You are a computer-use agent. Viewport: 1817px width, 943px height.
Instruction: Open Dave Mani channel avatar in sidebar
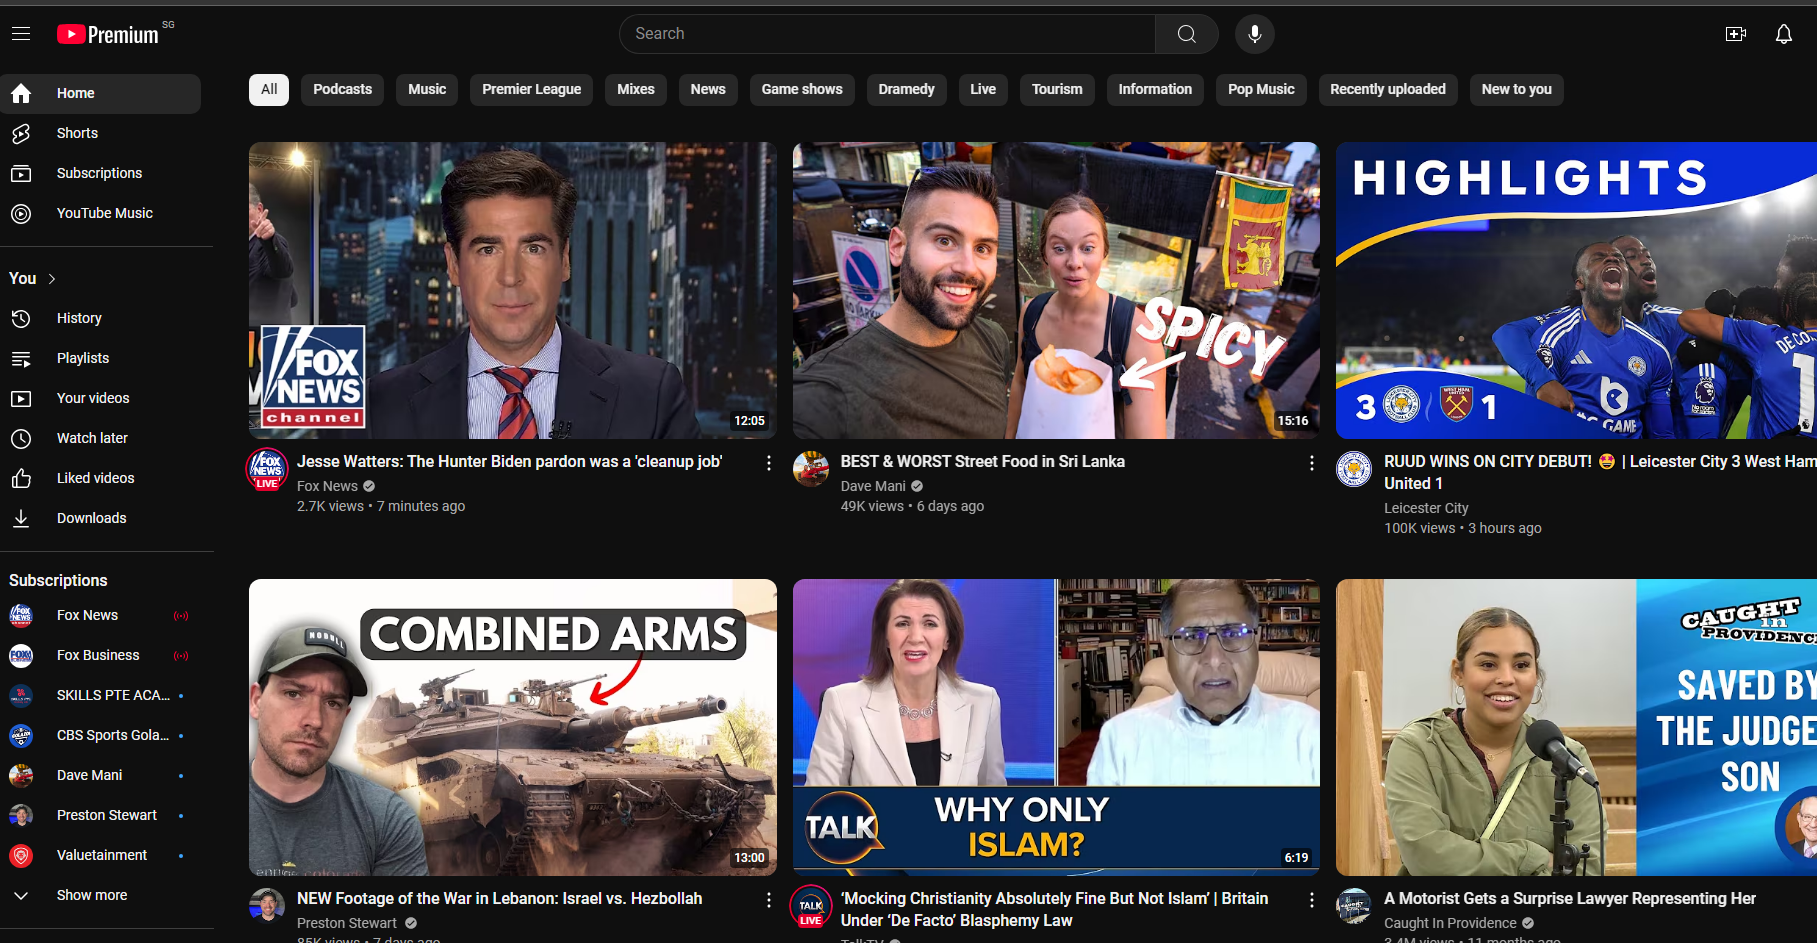tap(21, 775)
